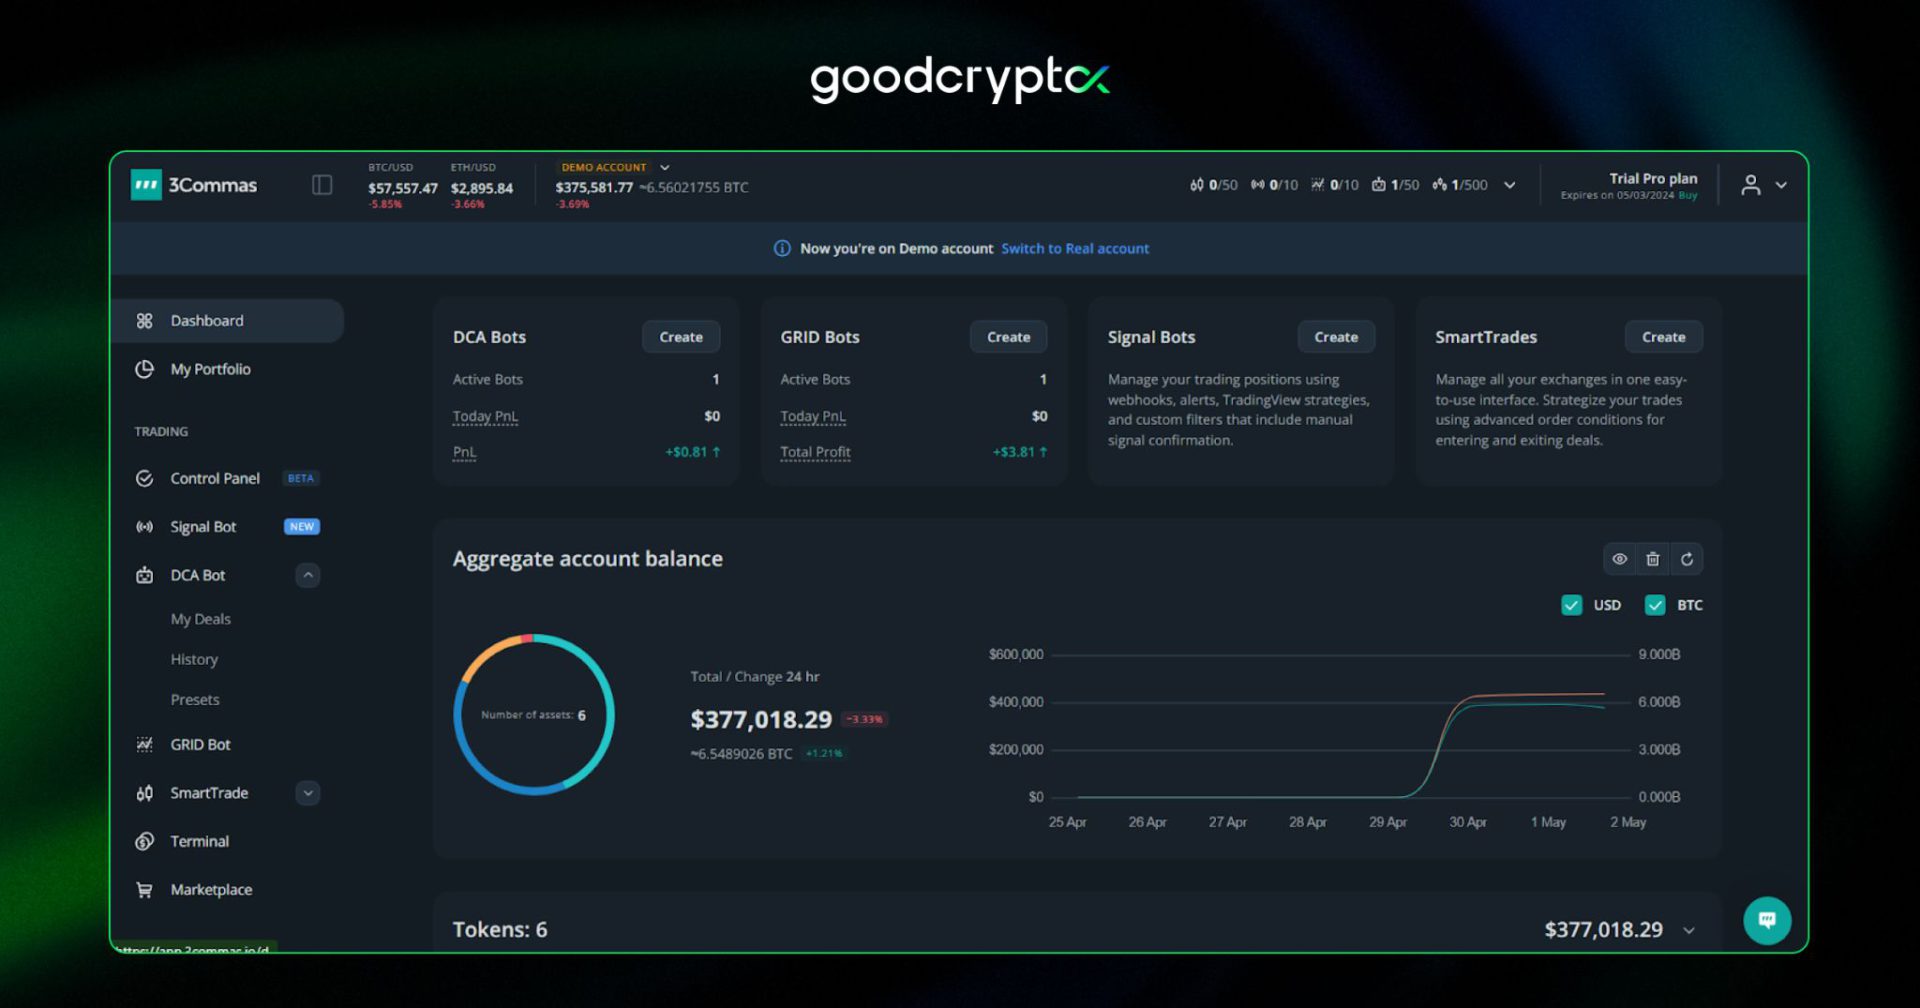Delete the balance chart with trash icon

click(x=1653, y=559)
